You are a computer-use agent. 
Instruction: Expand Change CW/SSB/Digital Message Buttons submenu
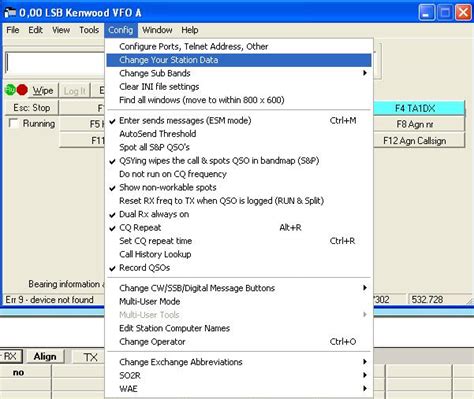239,288
